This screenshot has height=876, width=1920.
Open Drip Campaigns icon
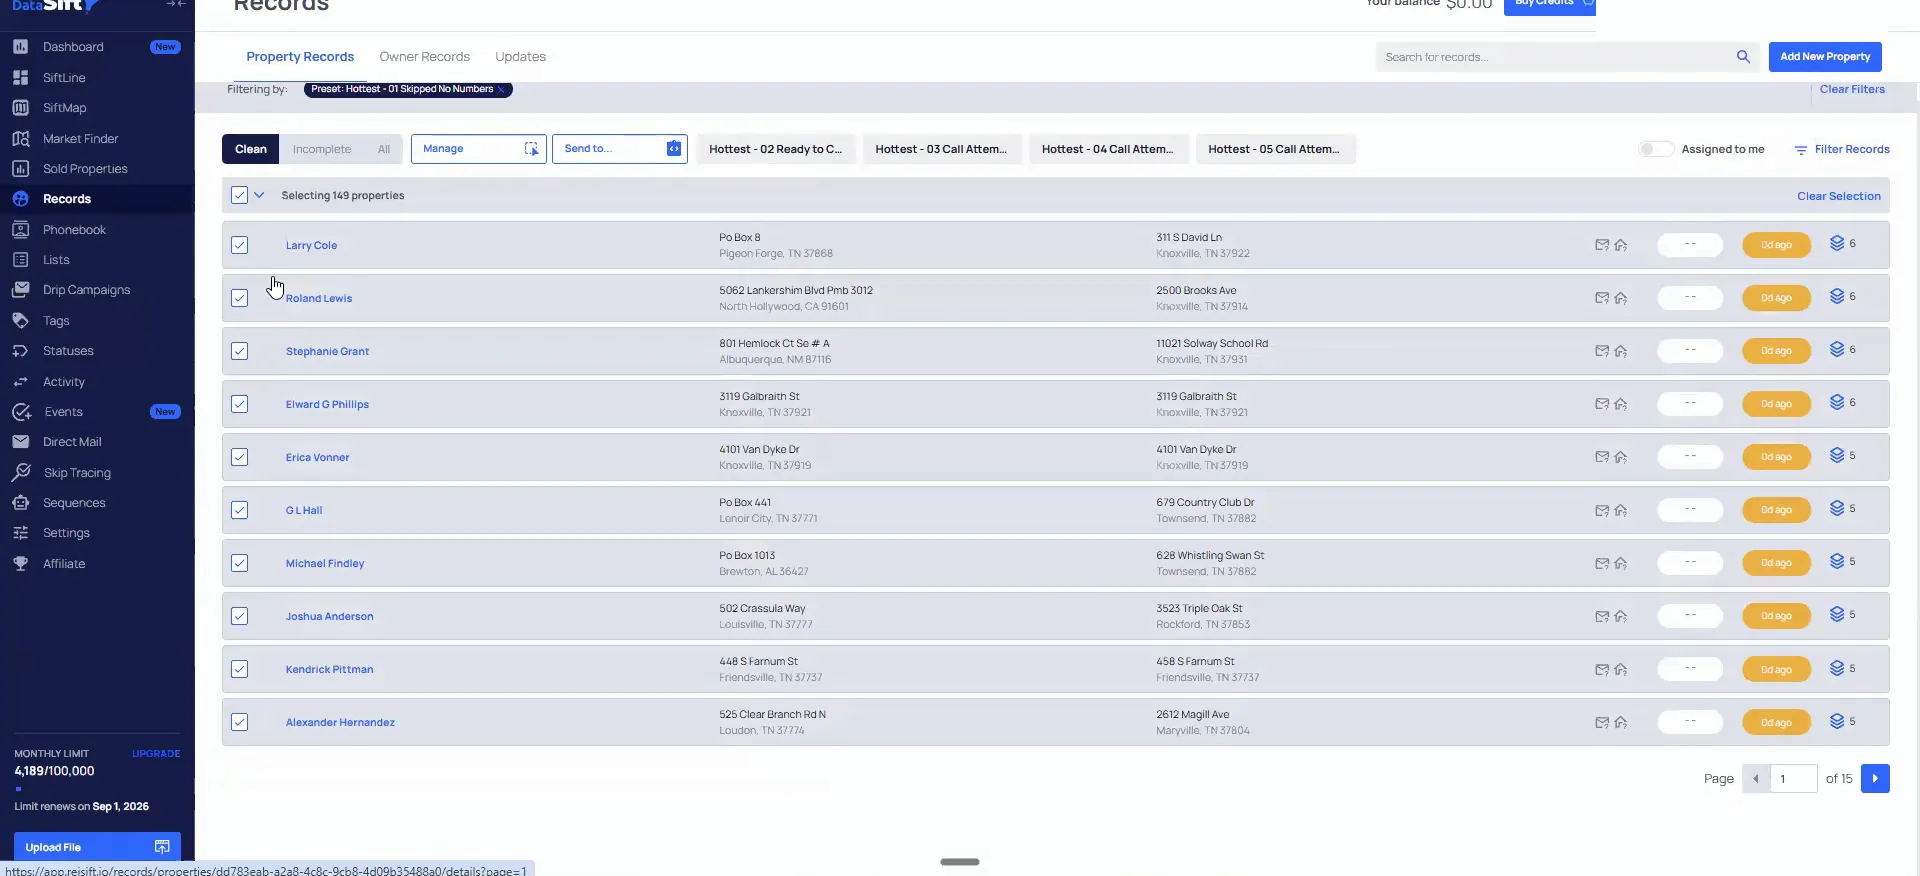pos(20,290)
